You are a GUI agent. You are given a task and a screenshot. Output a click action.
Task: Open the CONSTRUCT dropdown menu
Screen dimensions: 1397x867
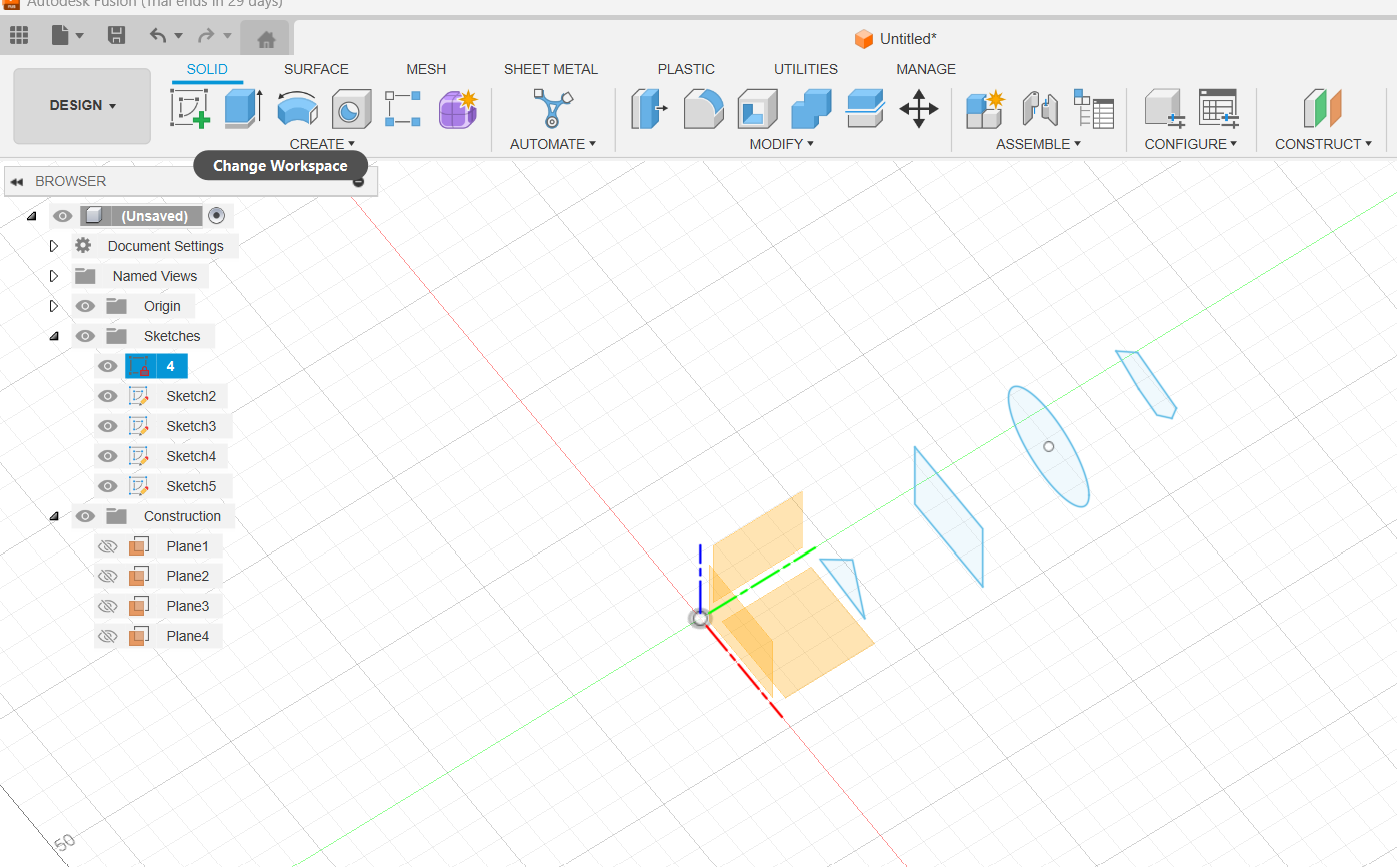pyautogui.click(x=1323, y=144)
